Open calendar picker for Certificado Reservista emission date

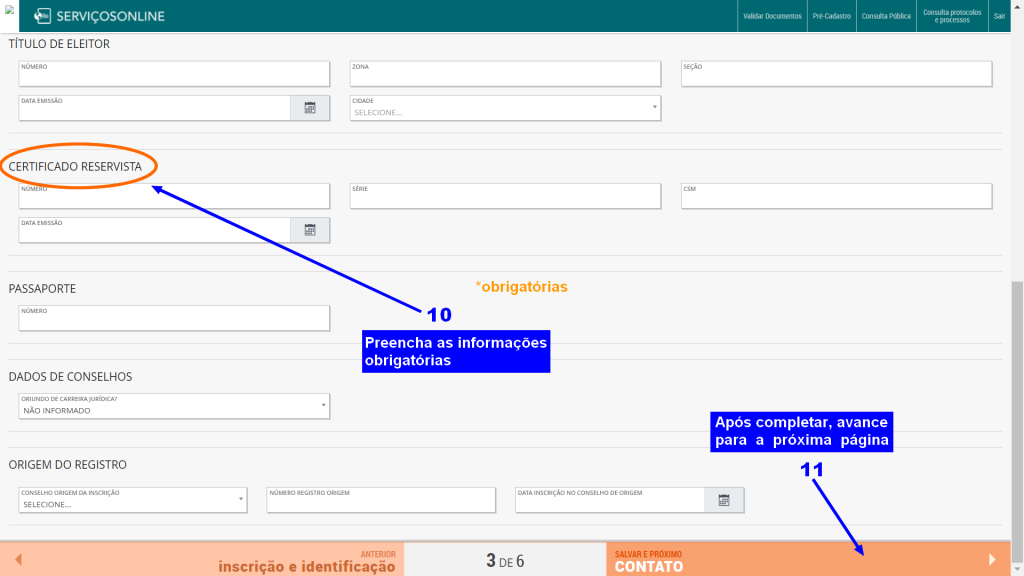[310, 230]
